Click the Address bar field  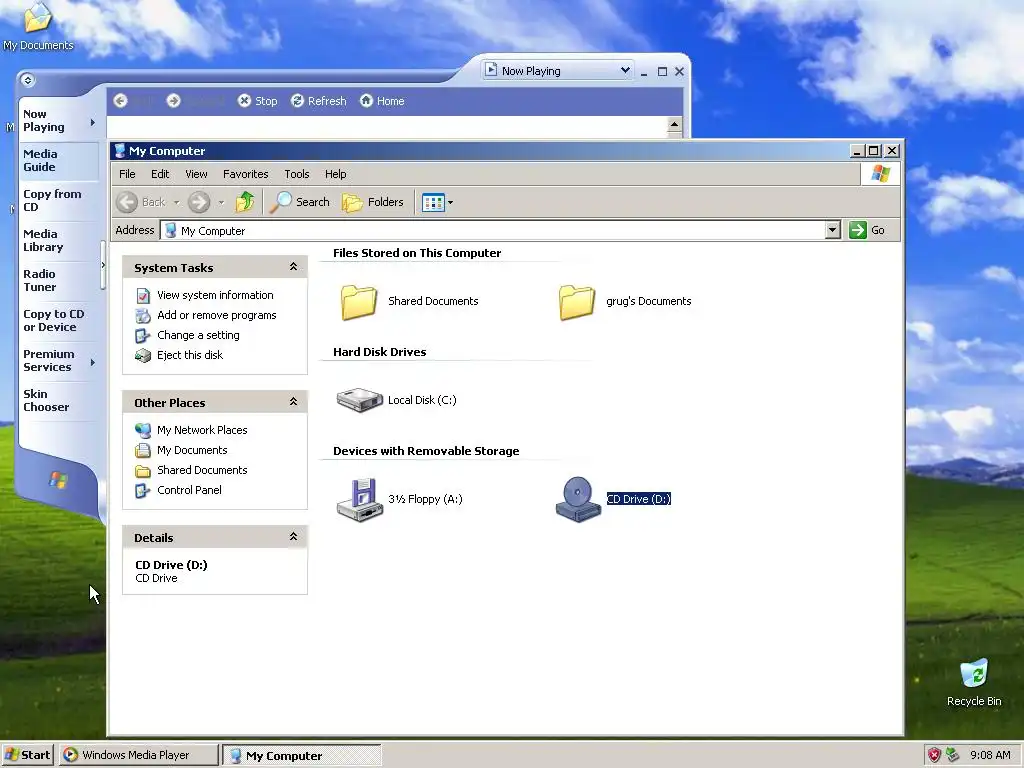click(493, 231)
